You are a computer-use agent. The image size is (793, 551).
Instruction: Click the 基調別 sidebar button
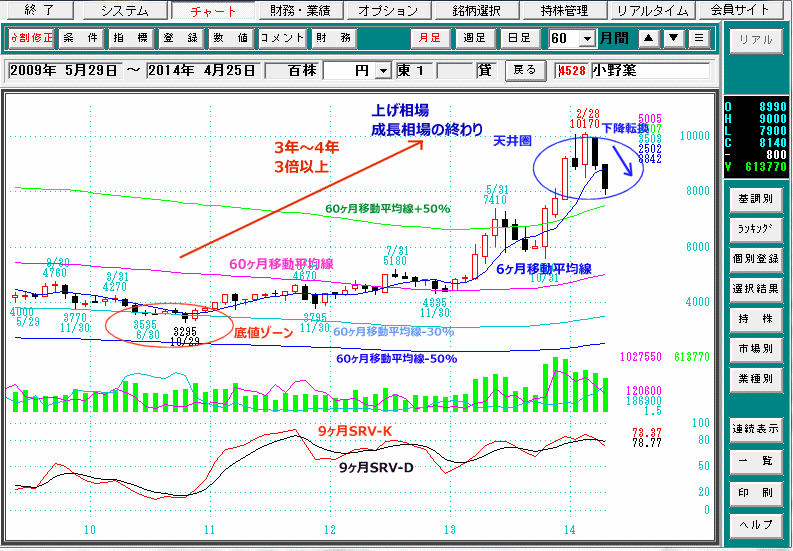[x=756, y=198]
